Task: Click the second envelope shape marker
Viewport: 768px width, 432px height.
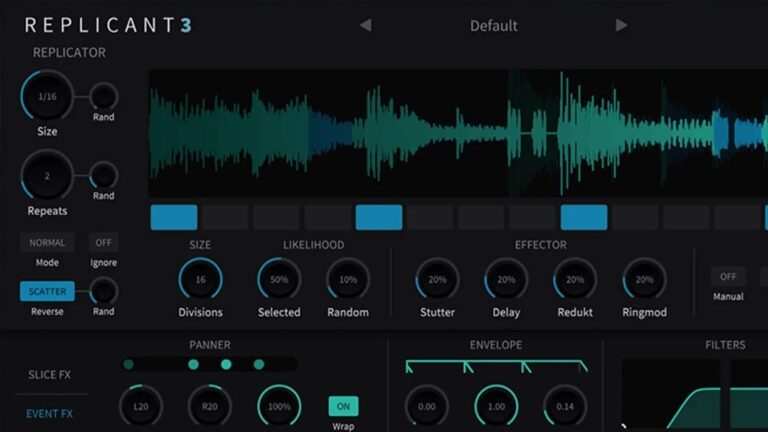Action: (x=468, y=367)
